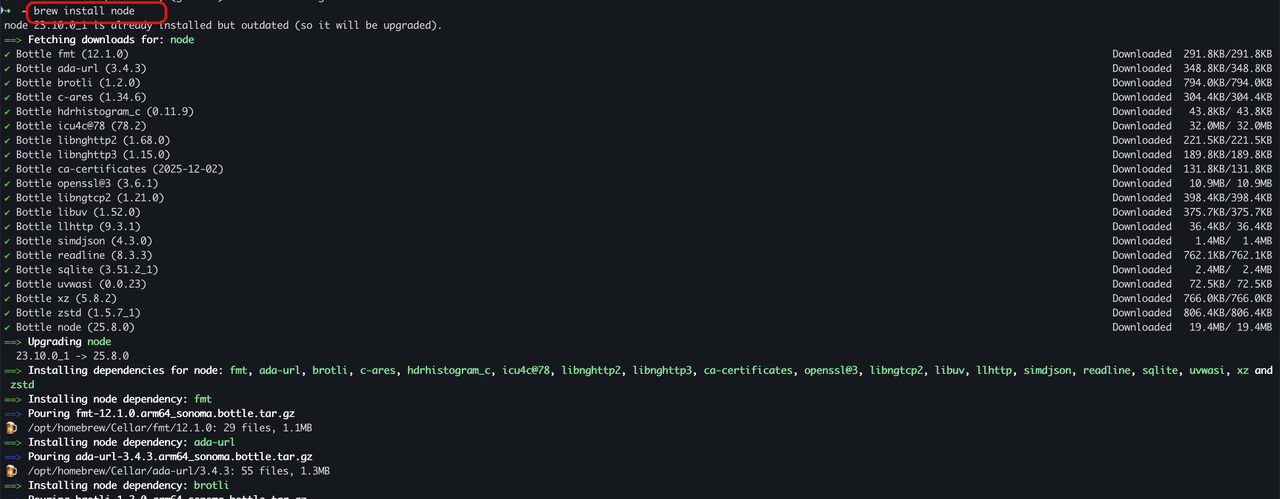Click the 19.4MB download status for node
This screenshot has width=1280, height=499.
[x=1192, y=327]
